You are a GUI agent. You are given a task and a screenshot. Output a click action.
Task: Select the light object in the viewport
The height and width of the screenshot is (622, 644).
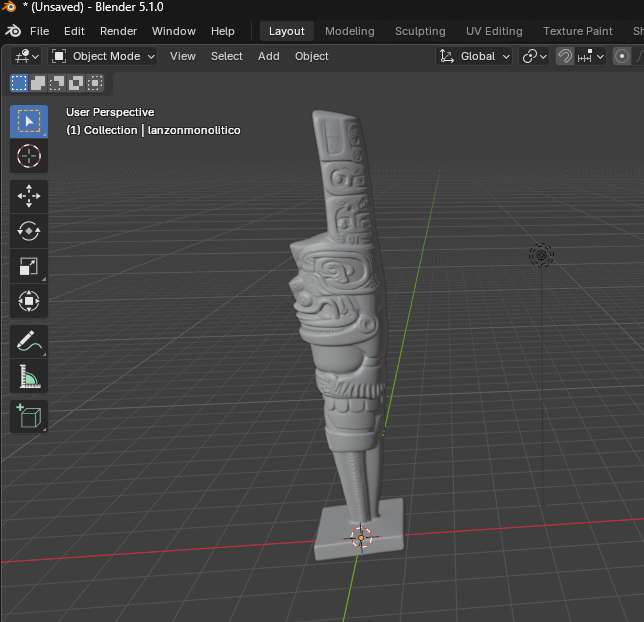click(541, 255)
